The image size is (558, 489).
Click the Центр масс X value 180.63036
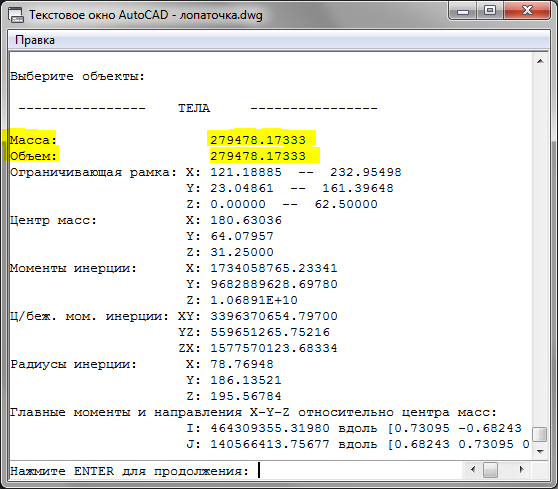(246, 220)
